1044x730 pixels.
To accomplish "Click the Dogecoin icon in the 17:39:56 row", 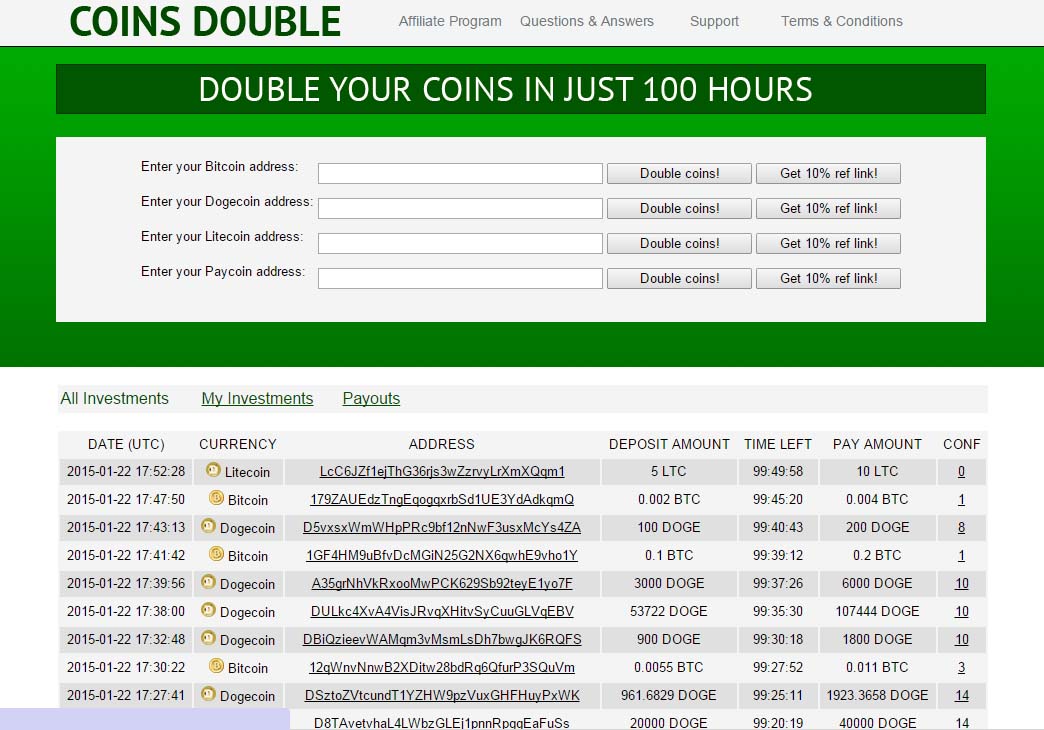I will pos(208,582).
